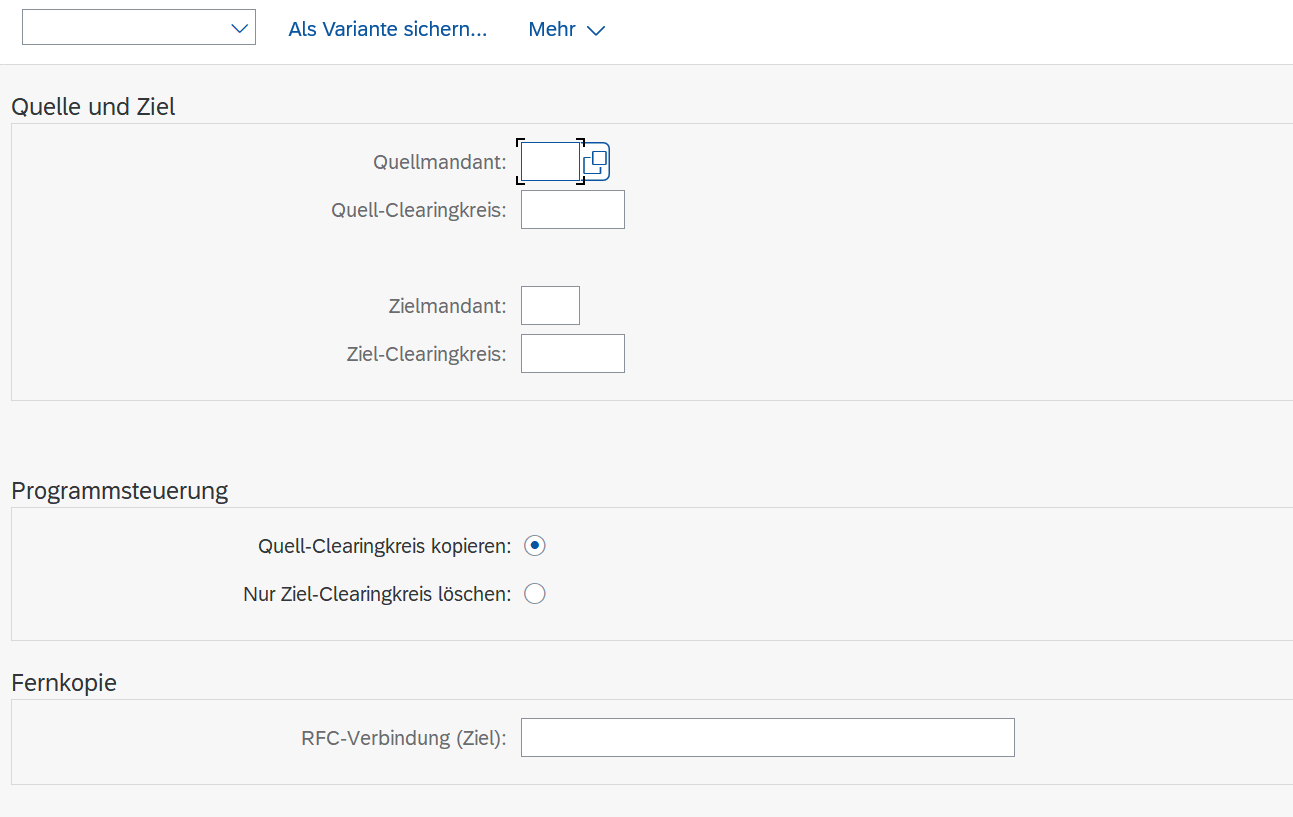Select Quell-Clearingkreis kopieren radio button
1293x817 pixels.
(535, 546)
